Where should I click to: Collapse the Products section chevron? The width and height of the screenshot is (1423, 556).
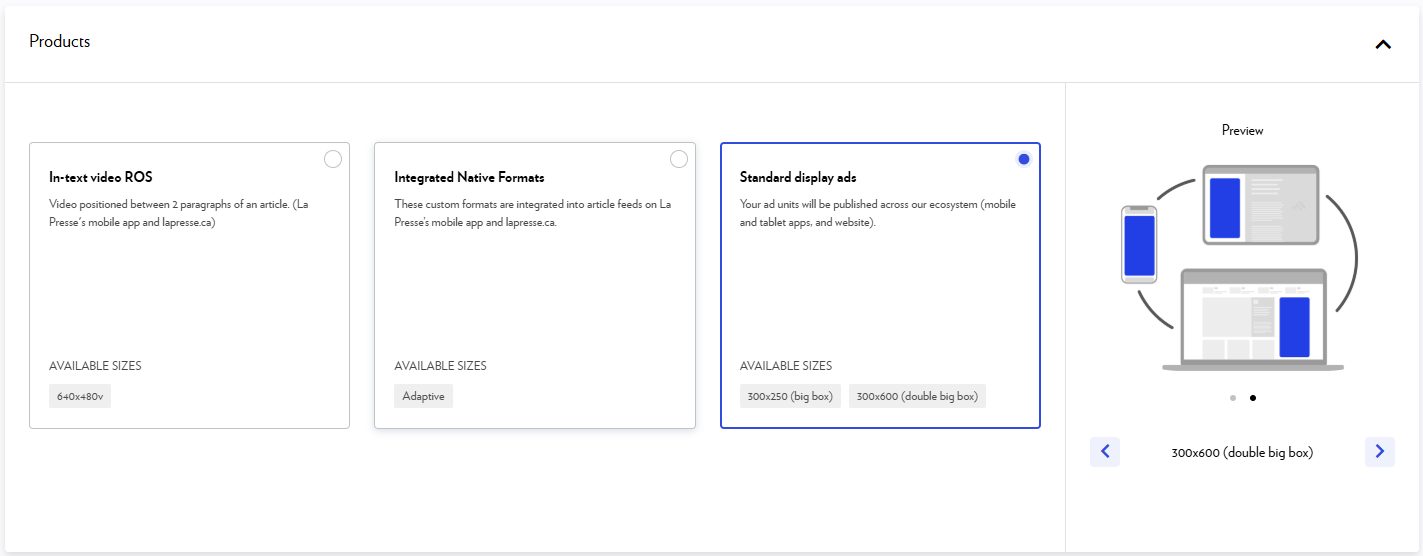pyautogui.click(x=1383, y=44)
